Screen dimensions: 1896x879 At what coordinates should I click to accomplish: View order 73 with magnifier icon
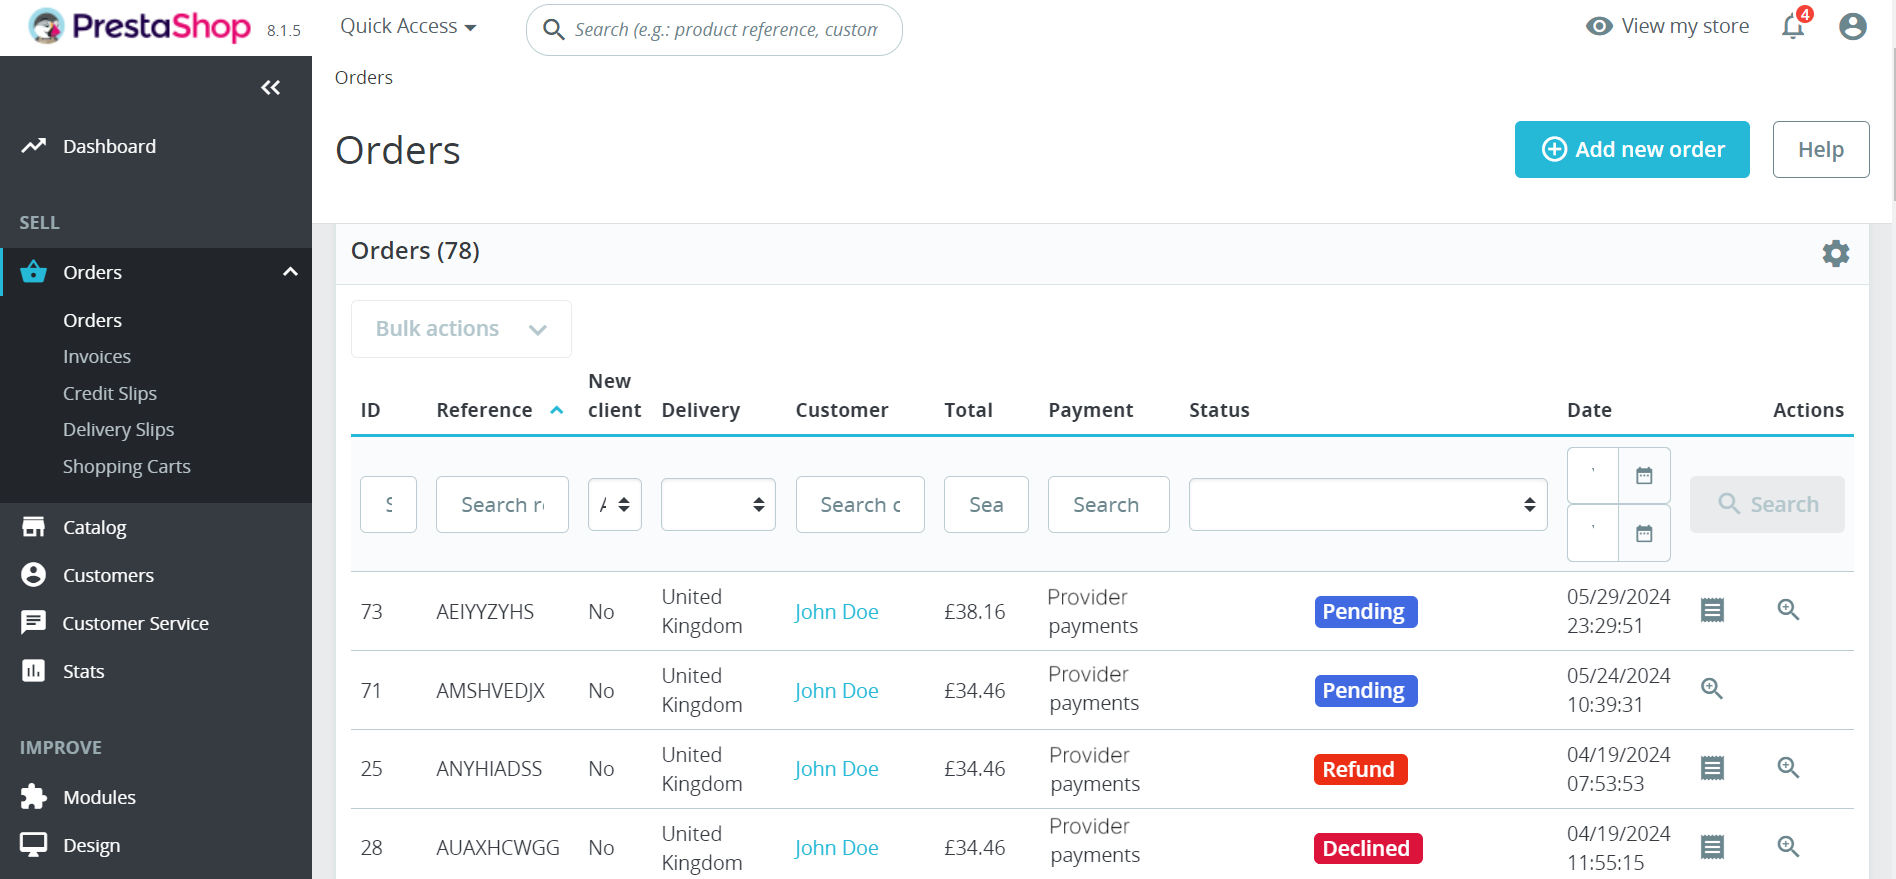[x=1788, y=610]
